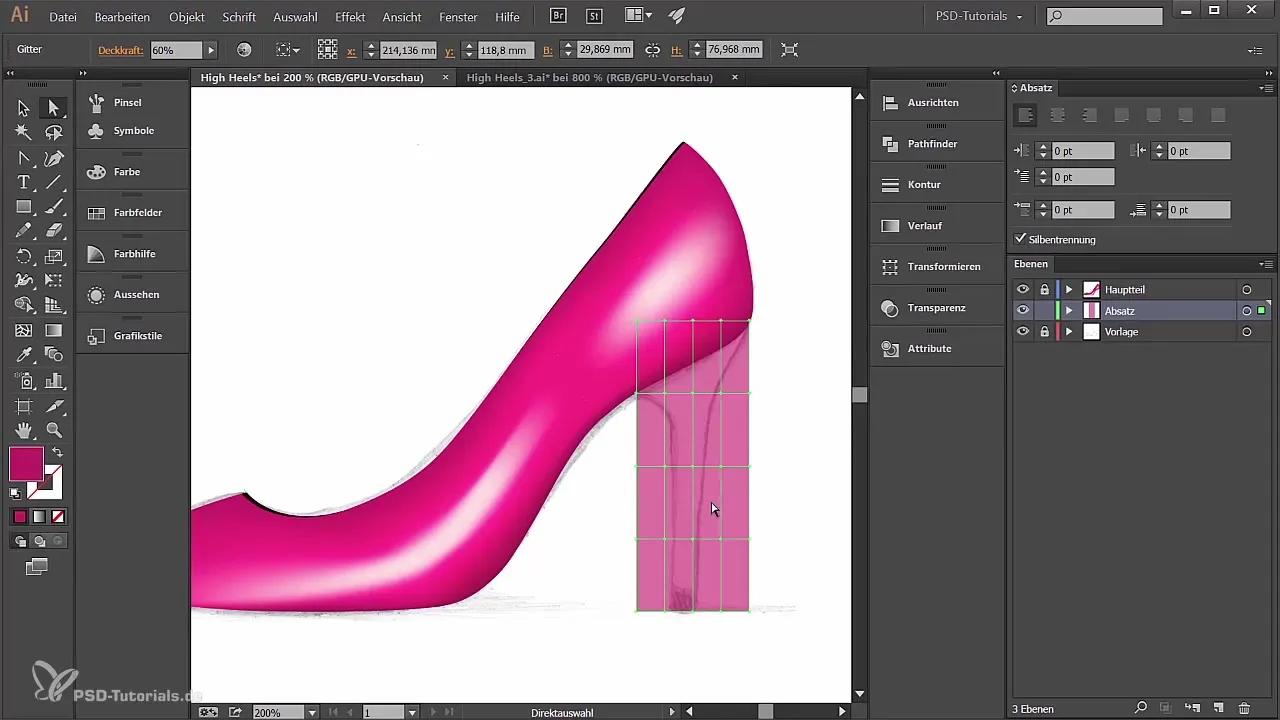The width and height of the screenshot is (1280, 720).
Task: Open the Datei menu
Action: (62, 17)
